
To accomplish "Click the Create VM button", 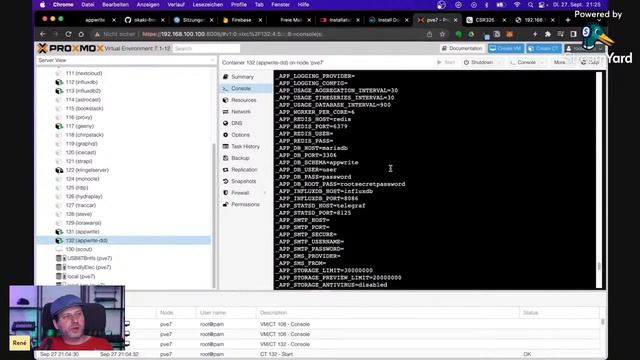I will 506,49.
